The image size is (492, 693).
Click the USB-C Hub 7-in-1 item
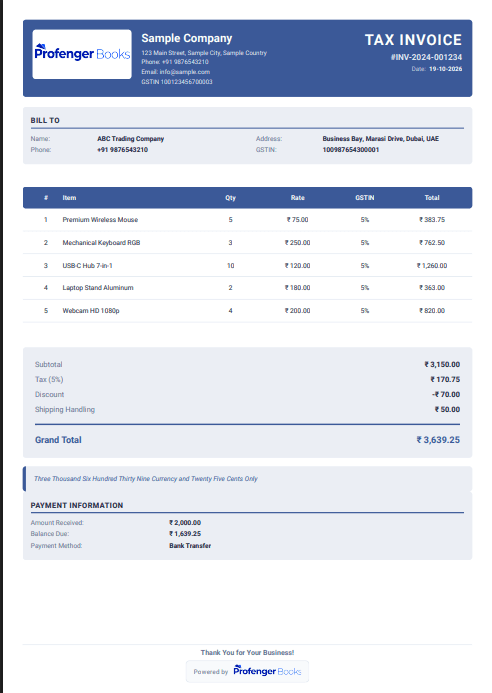[x=88, y=266]
